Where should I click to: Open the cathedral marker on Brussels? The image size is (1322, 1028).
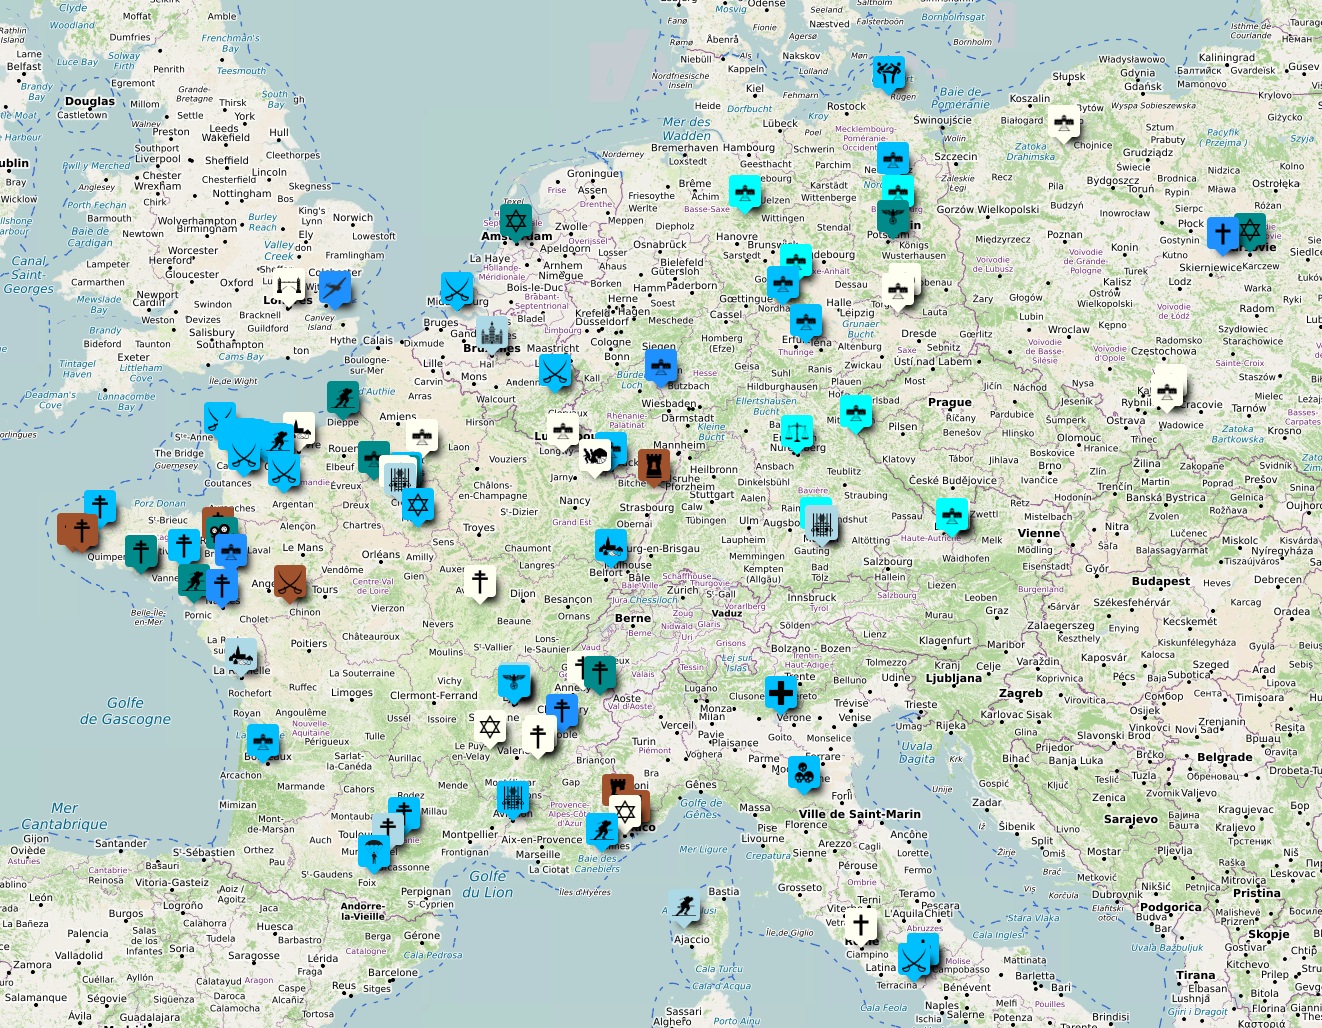pyautogui.click(x=491, y=334)
